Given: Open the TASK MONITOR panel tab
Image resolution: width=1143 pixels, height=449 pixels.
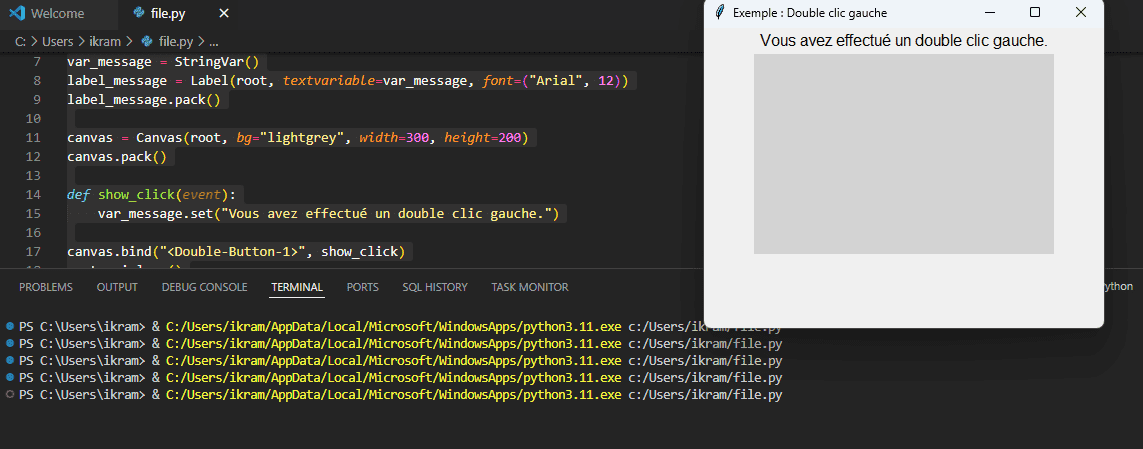Looking at the screenshot, I should tap(530, 287).
